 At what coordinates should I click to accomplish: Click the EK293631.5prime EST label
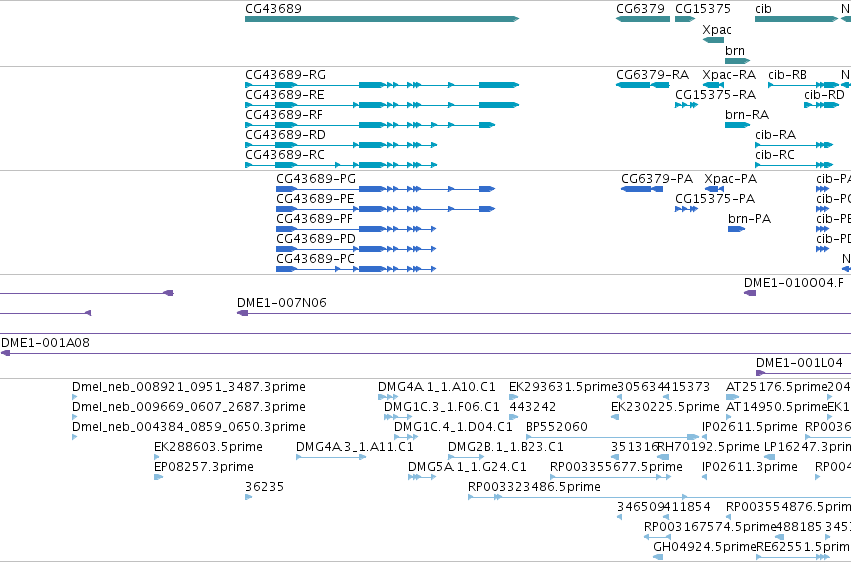click(x=563, y=387)
